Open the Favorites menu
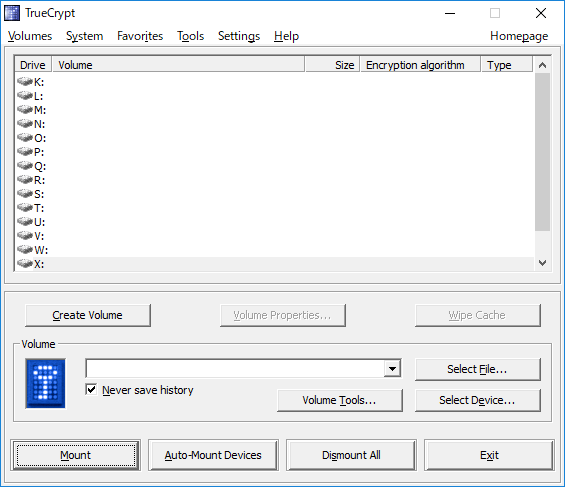565x487 pixels. click(x=140, y=36)
